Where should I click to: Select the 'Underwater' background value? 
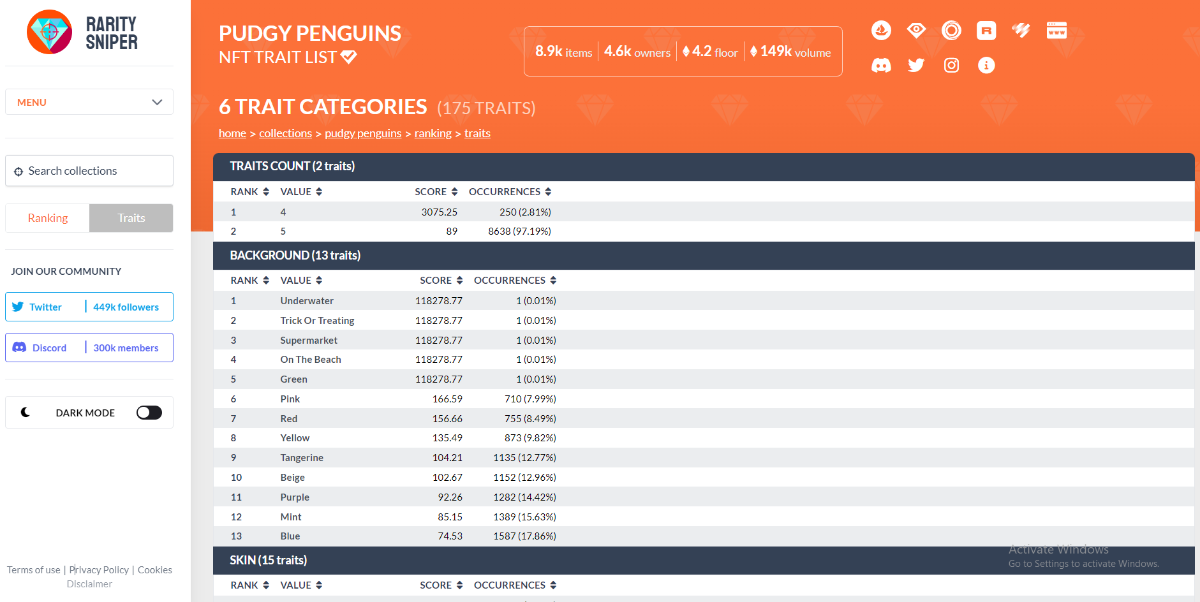[x=307, y=301]
